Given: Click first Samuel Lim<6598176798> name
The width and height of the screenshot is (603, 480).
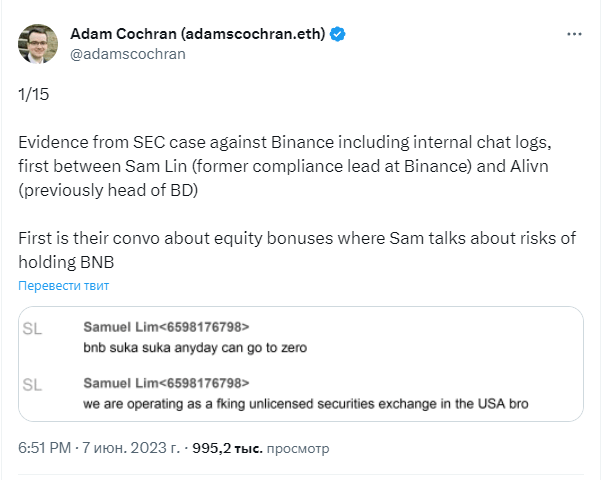Looking at the screenshot, I should [167, 327].
